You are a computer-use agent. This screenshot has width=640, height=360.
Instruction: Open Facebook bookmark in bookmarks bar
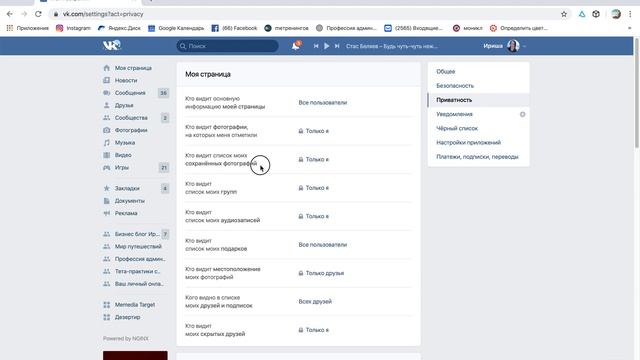[234, 28]
